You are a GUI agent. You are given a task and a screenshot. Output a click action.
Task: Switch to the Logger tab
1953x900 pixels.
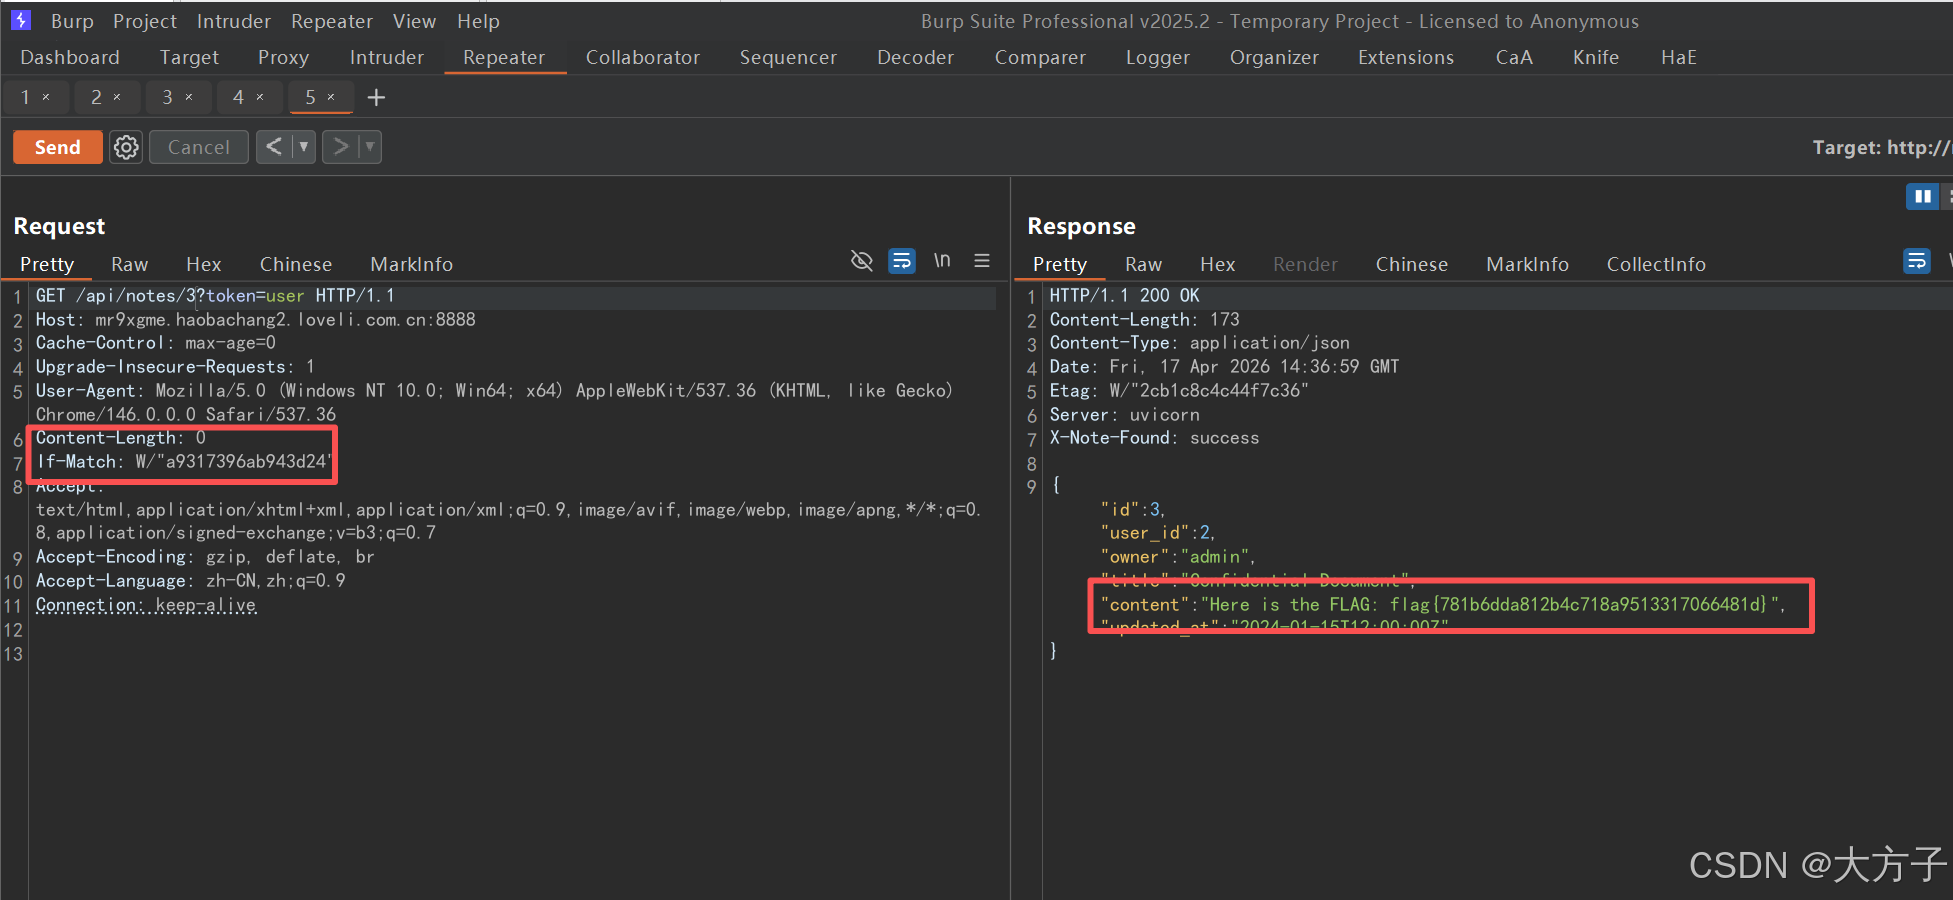[1158, 57]
